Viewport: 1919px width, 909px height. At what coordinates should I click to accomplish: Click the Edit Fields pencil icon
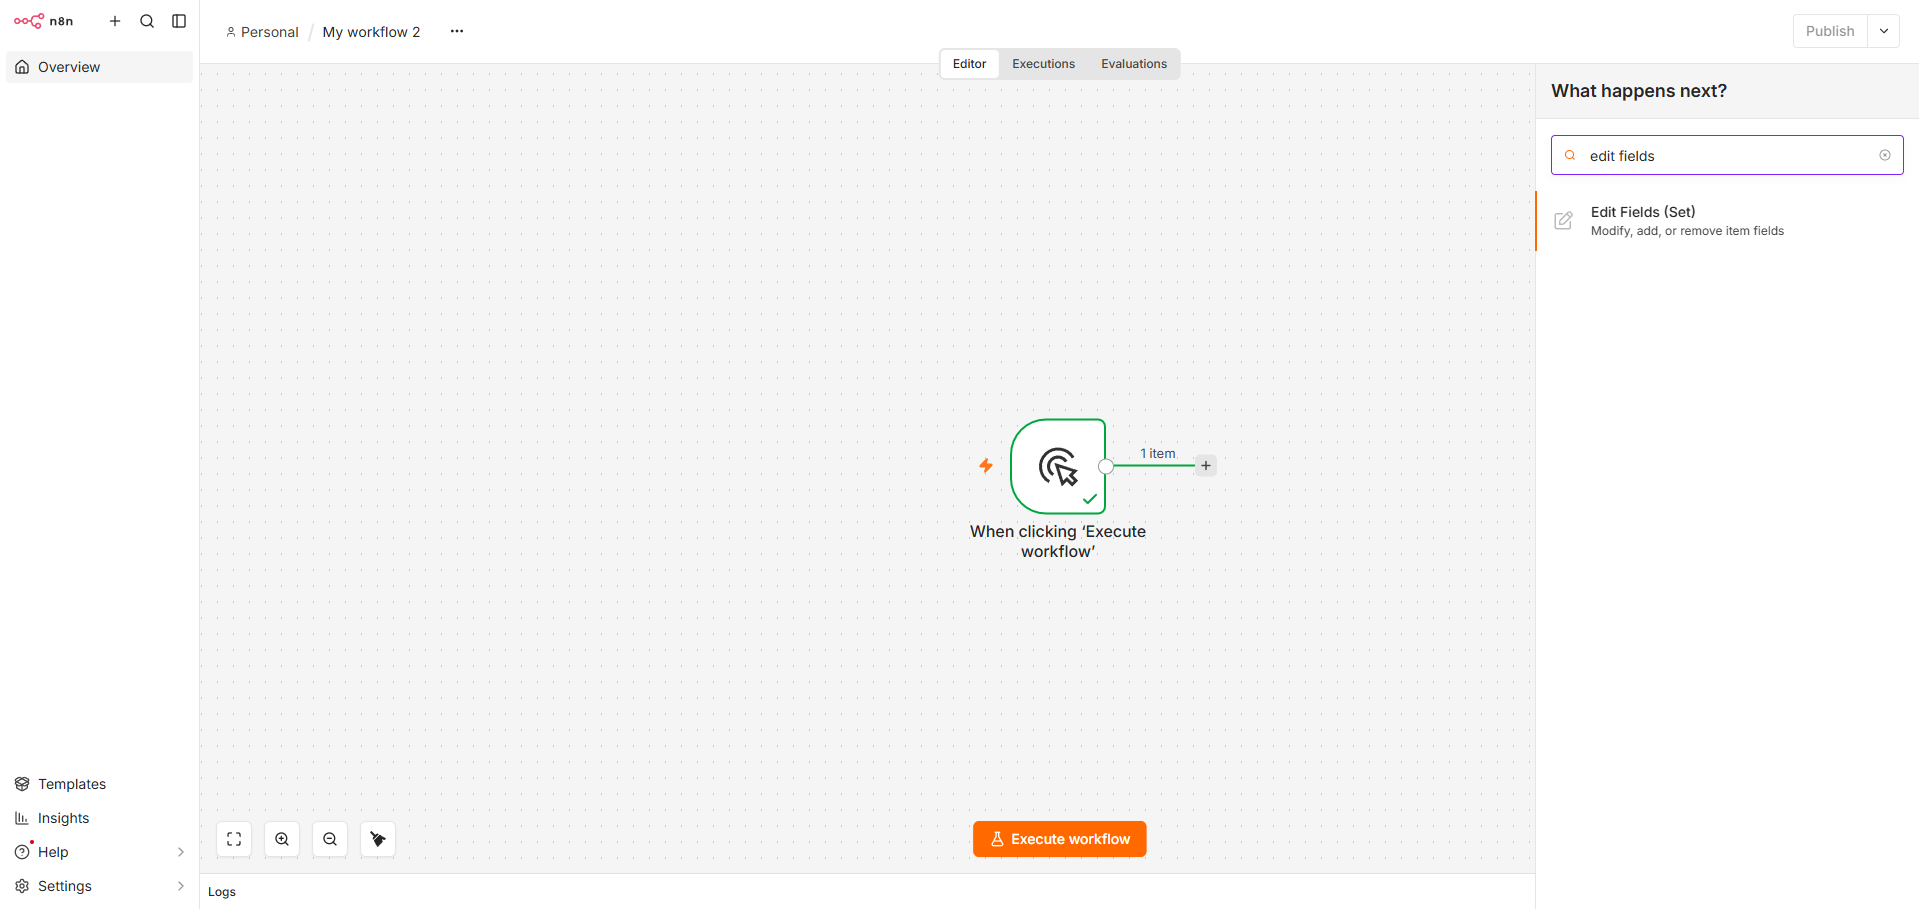(1564, 221)
